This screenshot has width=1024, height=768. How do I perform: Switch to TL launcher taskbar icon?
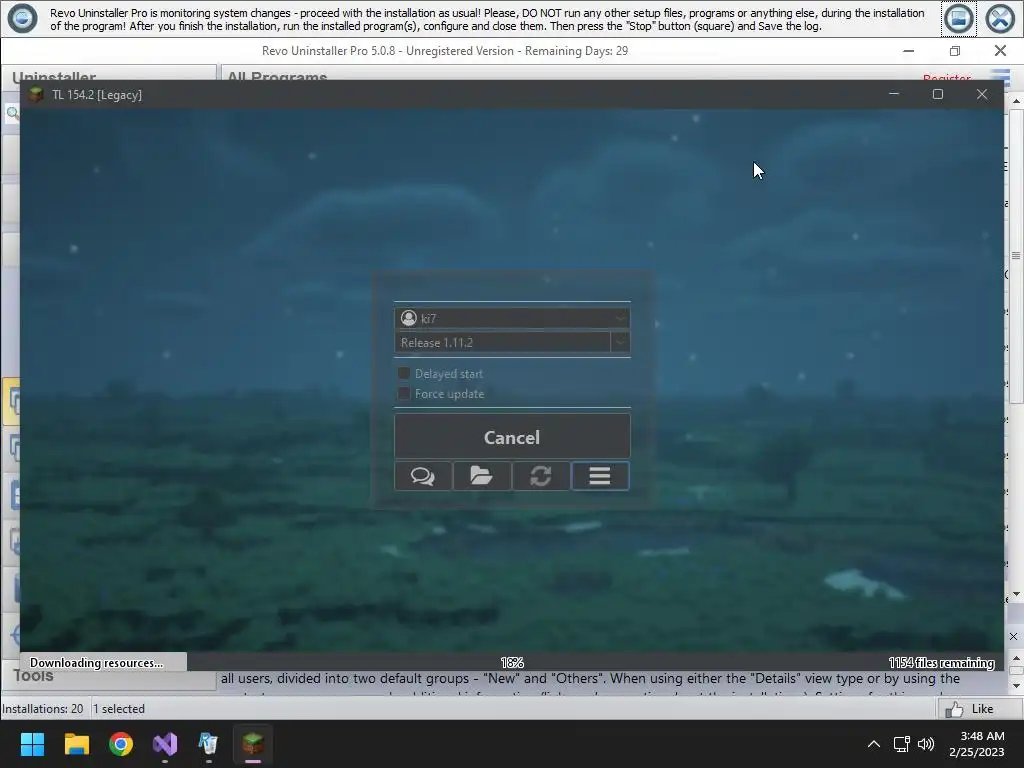click(x=253, y=744)
